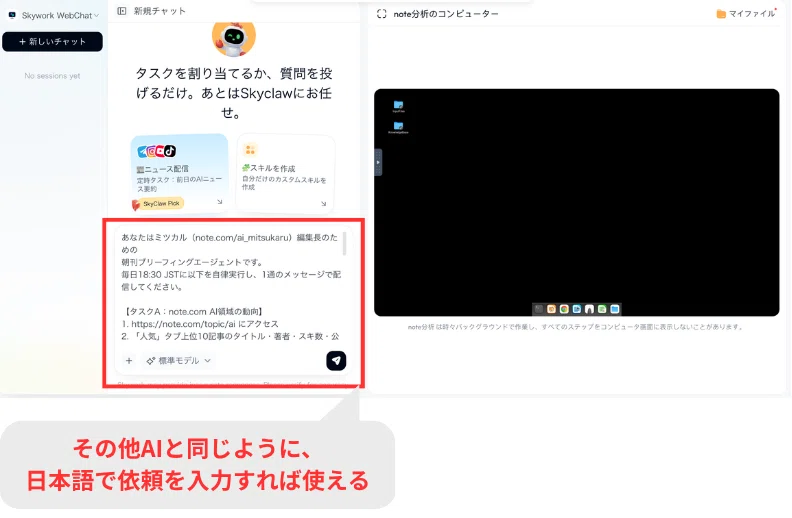Click the fullscreen icon beside note分析のコンピューター
The width and height of the screenshot is (792, 518).
[x=381, y=14]
